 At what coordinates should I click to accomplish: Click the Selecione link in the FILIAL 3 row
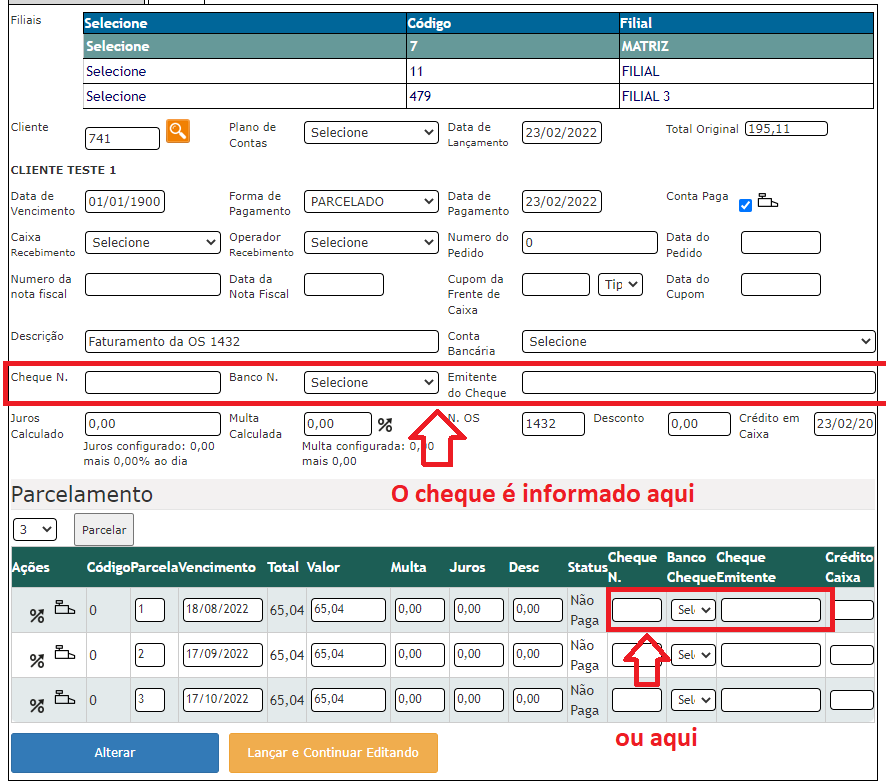[x=116, y=96]
